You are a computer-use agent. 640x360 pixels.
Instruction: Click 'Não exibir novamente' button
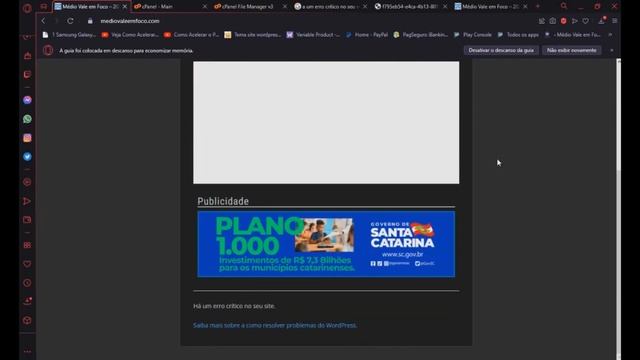click(571, 50)
